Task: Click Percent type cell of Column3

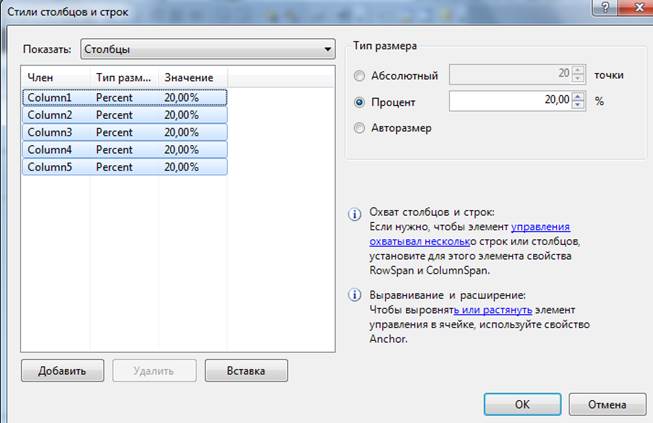Action: pyautogui.click(x=114, y=132)
